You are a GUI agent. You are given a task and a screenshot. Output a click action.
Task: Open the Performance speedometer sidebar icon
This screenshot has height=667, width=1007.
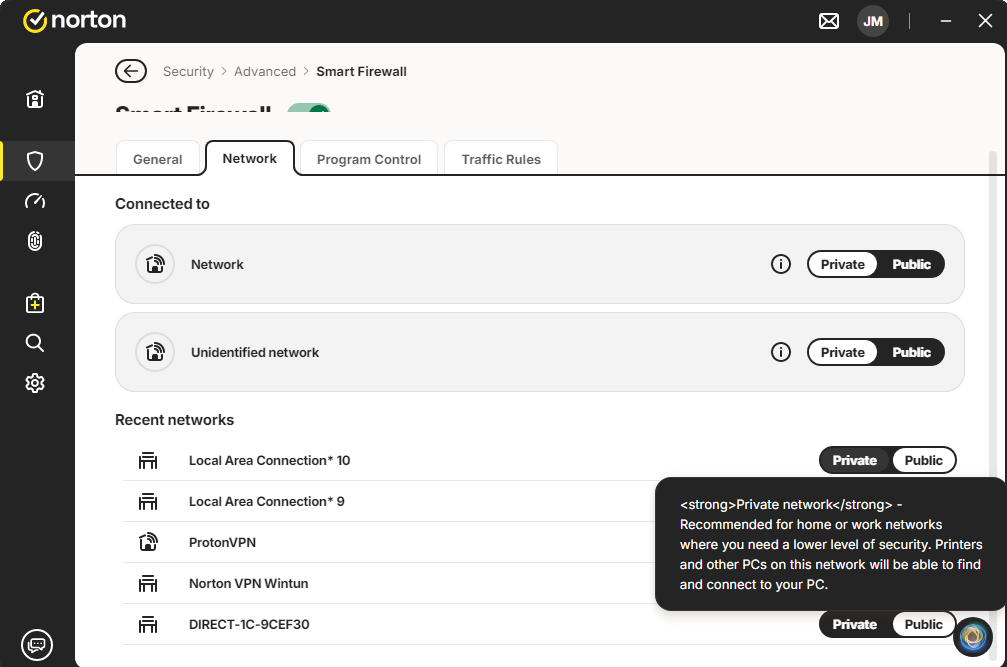(x=35, y=201)
